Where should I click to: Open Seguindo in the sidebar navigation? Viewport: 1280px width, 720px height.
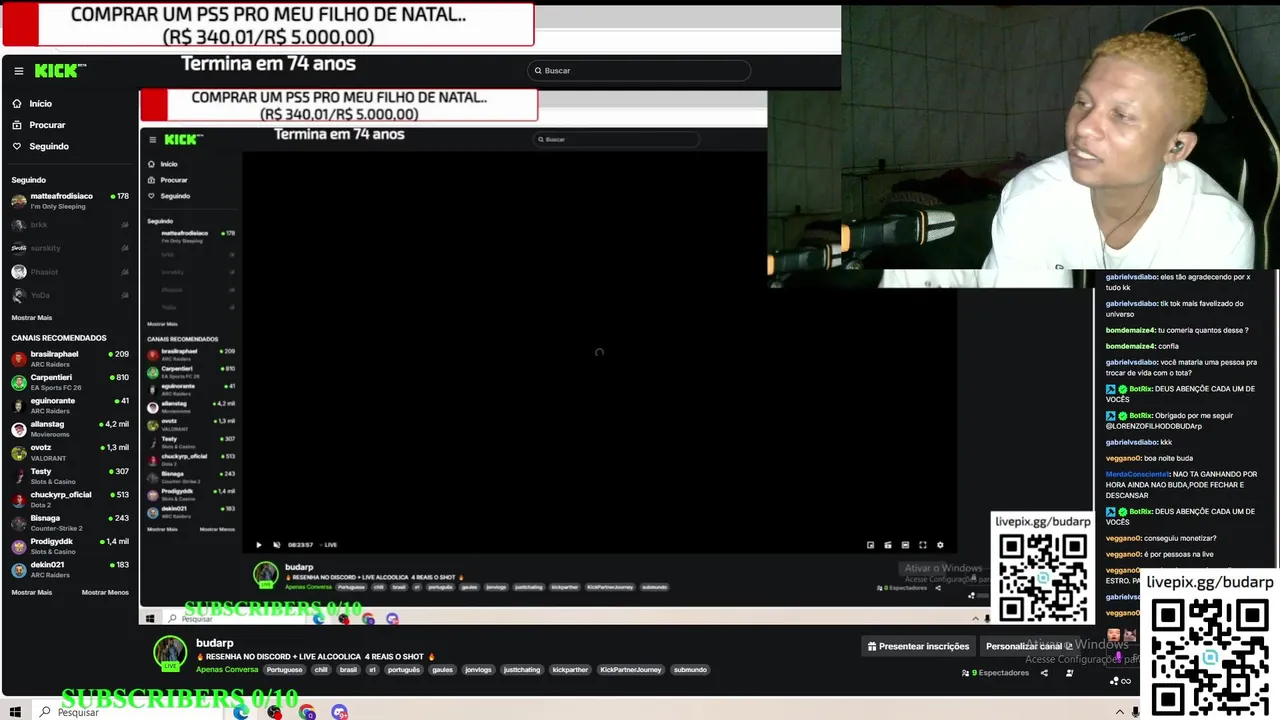48,146
